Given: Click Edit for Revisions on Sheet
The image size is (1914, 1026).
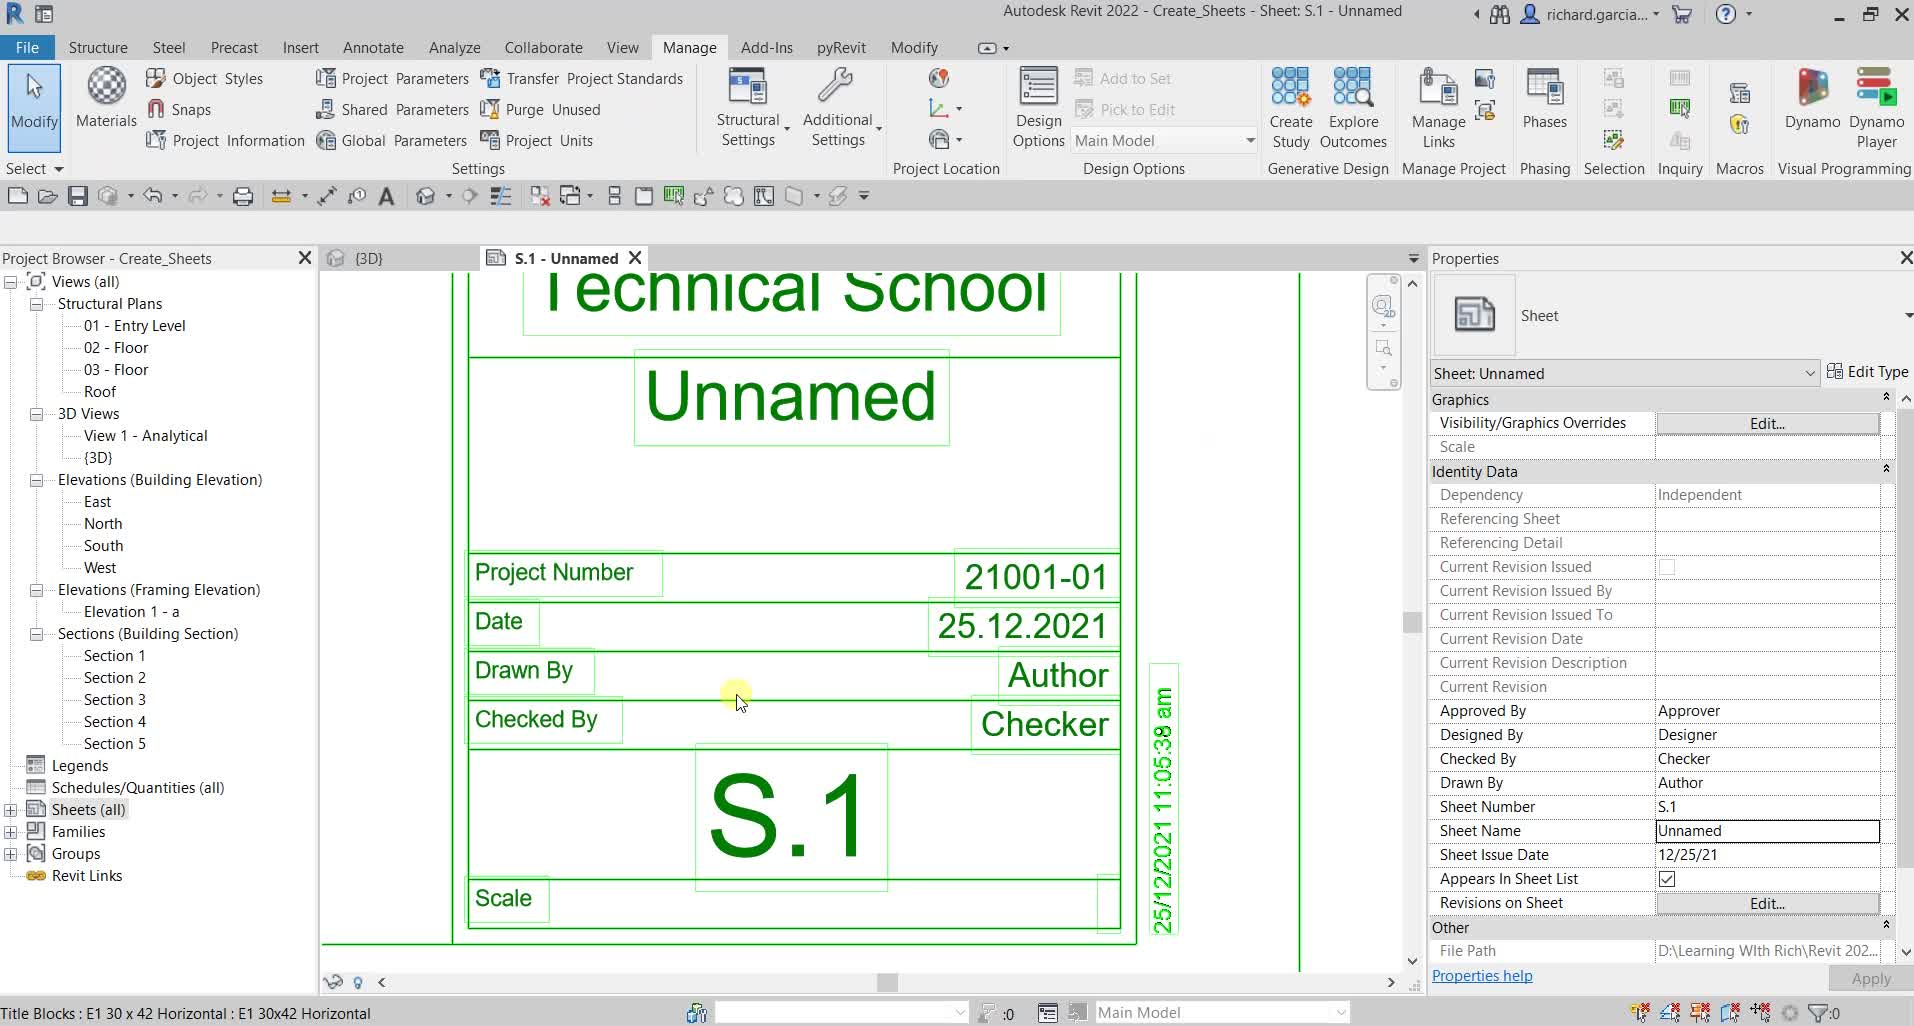Looking at the screenshot, I should [1767, 903].
